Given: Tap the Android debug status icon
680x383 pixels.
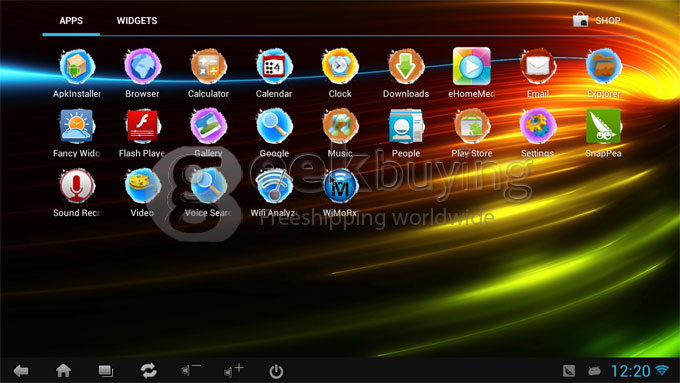Looking at the screenshot, I should pos(594,371).
